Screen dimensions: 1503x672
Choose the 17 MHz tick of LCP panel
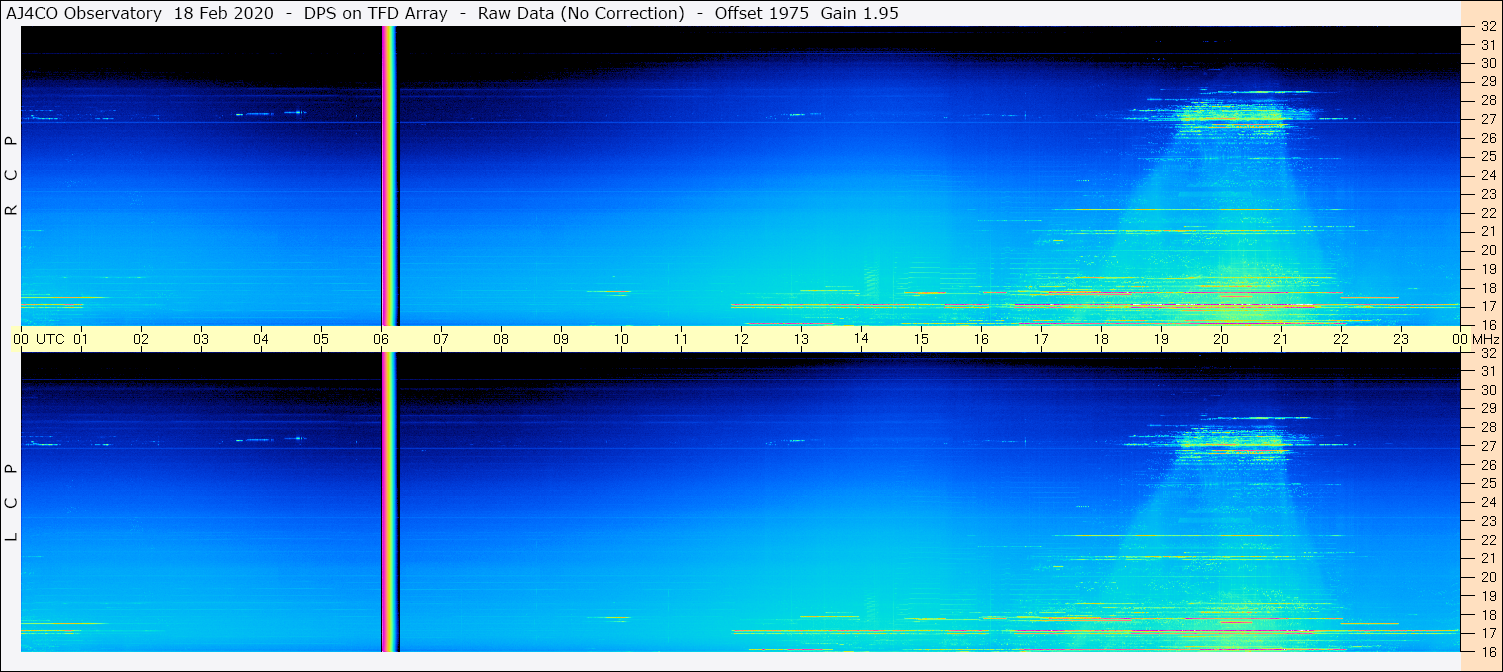pyautogui.click(x=1488, y=633)
